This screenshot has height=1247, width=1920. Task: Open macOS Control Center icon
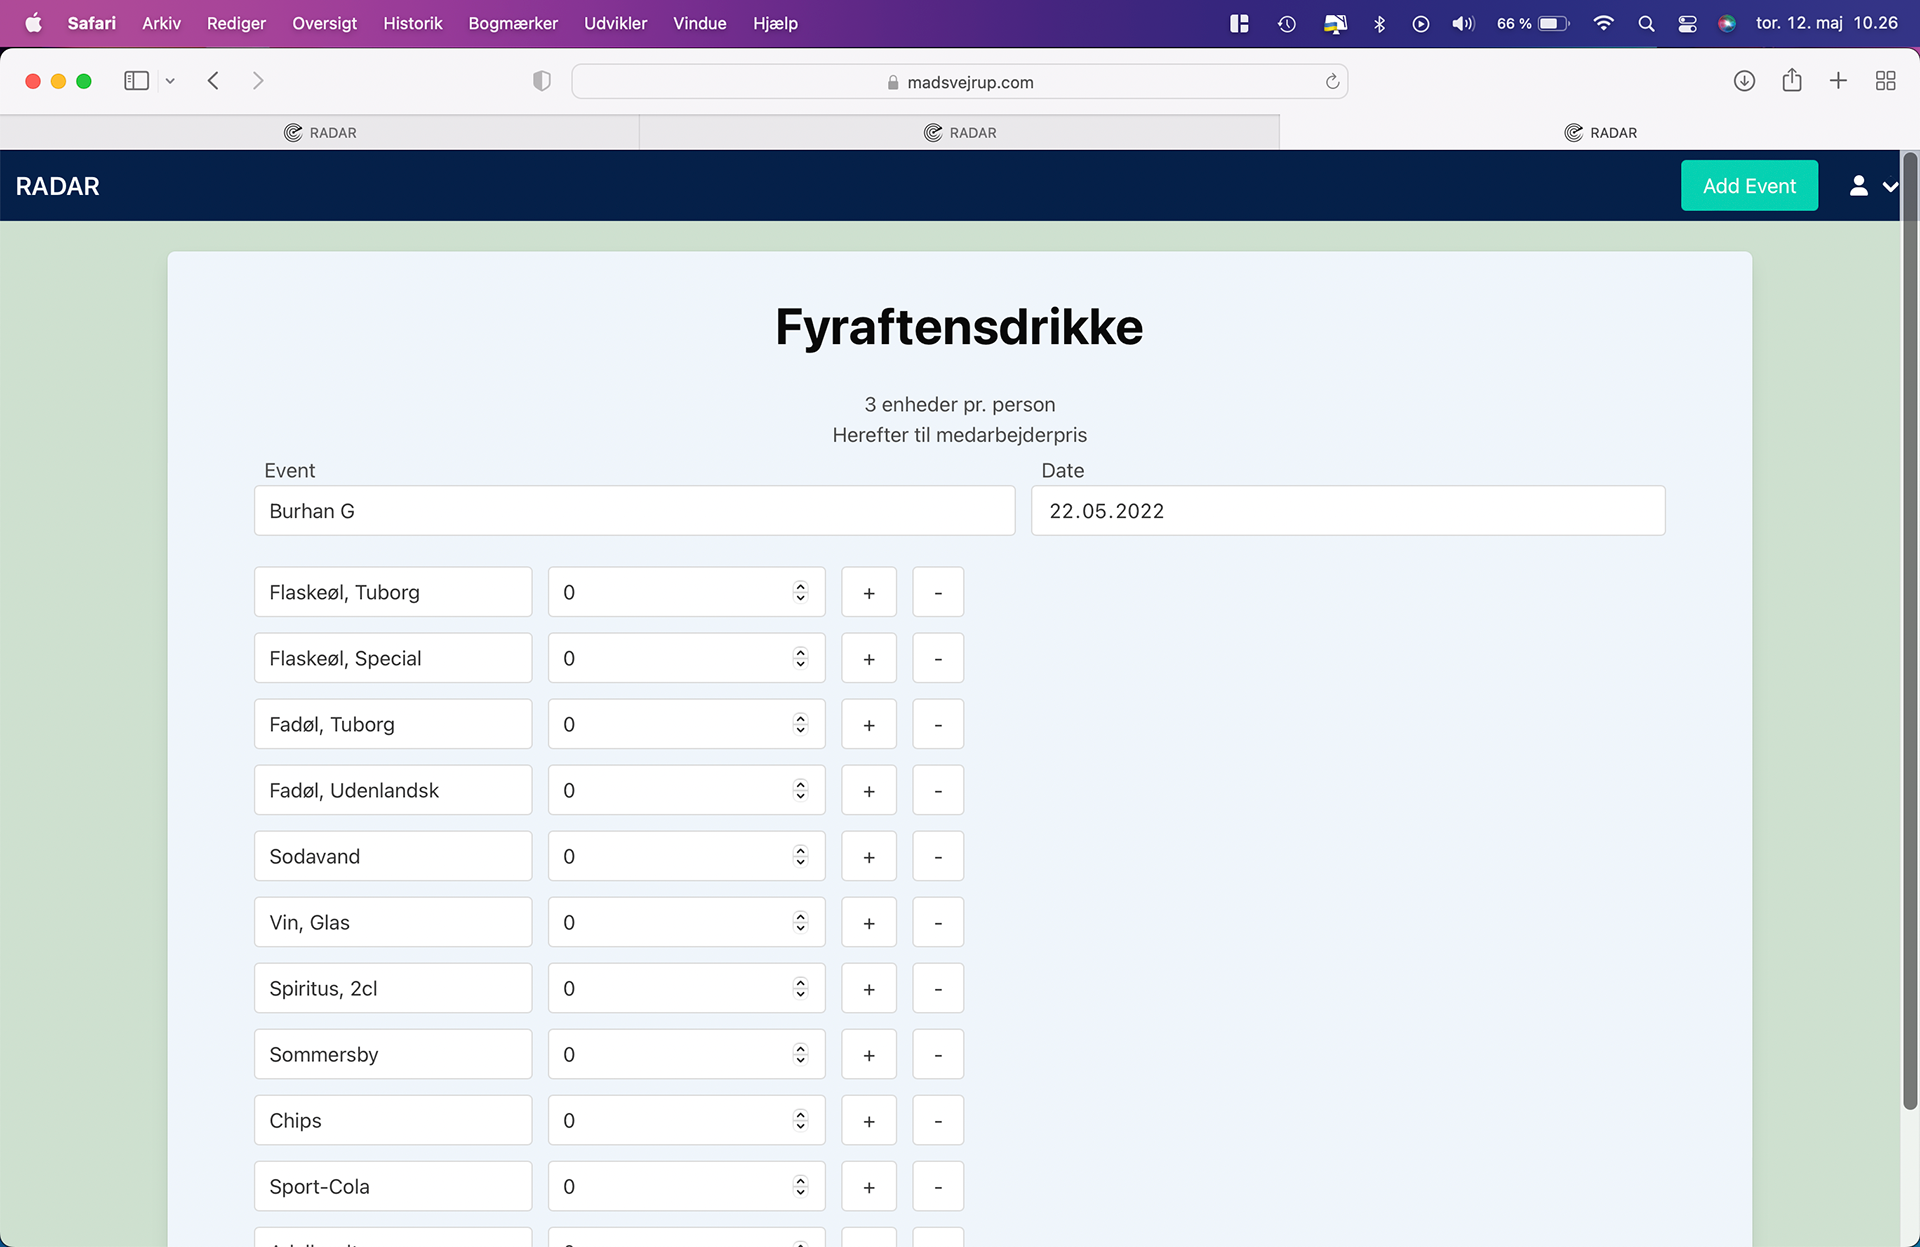tap(1687, 23)
